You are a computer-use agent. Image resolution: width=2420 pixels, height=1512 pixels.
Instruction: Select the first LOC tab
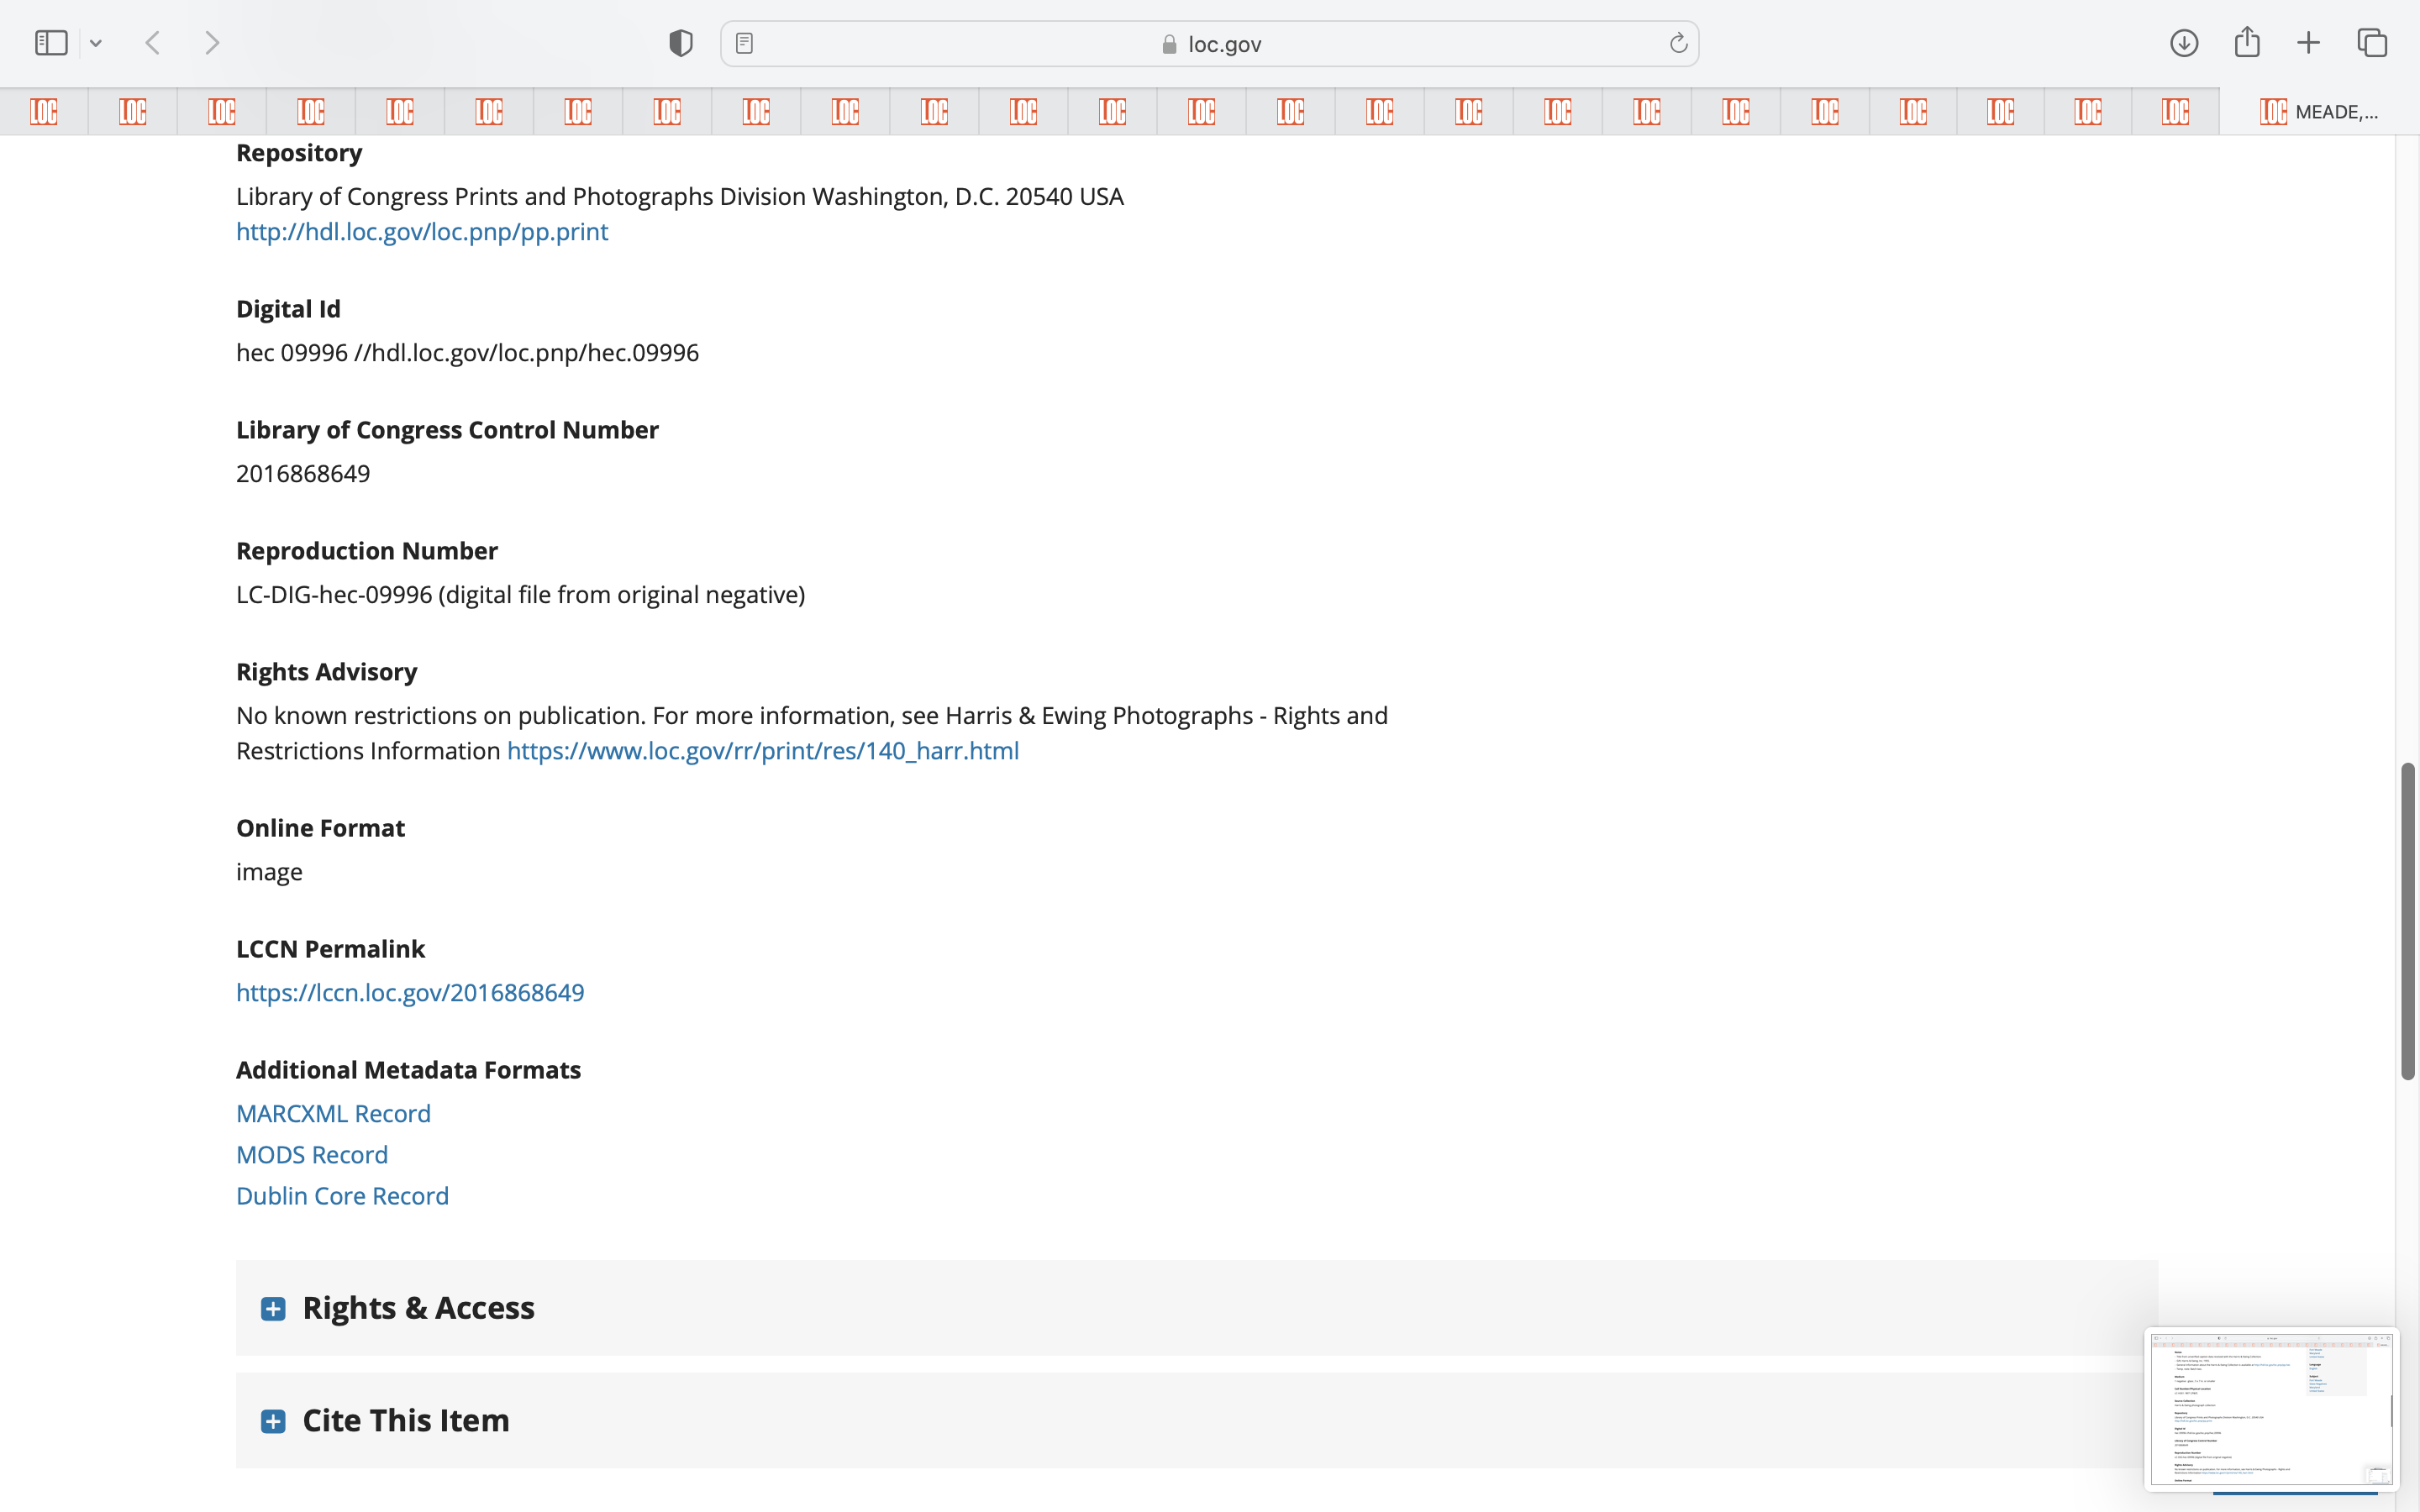[44, 111]
